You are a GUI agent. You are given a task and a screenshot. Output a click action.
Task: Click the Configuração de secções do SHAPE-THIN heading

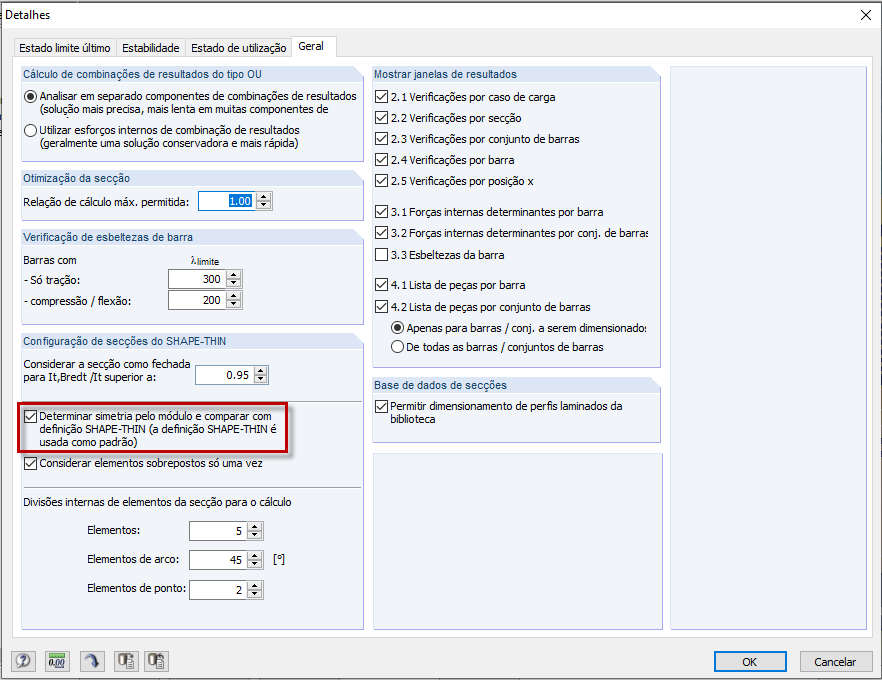124,341
